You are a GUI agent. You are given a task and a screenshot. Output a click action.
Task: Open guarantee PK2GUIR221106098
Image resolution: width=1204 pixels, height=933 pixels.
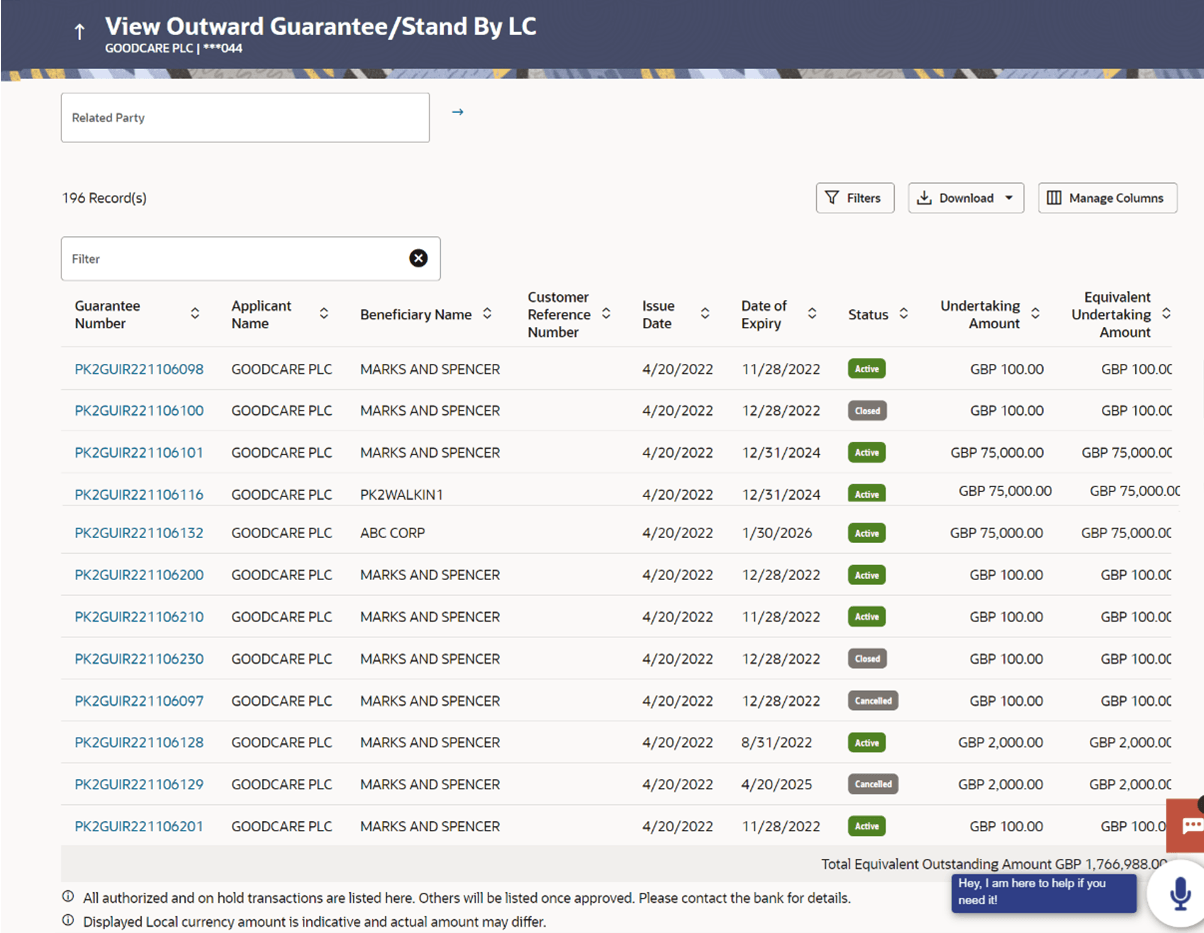pyautogui.click(x=139, y=369)
